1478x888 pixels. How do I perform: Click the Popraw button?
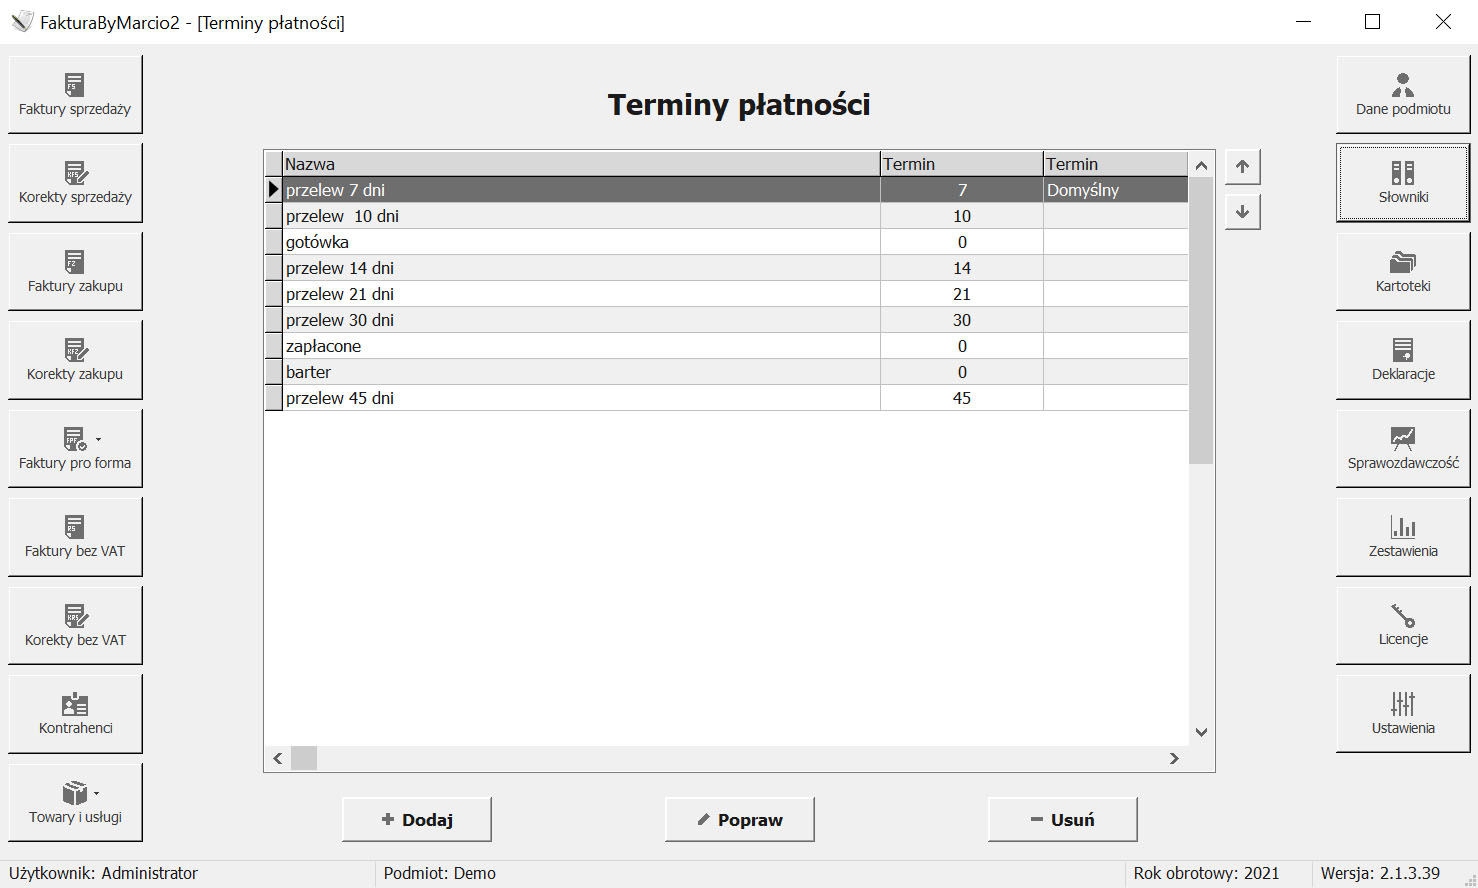click(x=739, y=819)
